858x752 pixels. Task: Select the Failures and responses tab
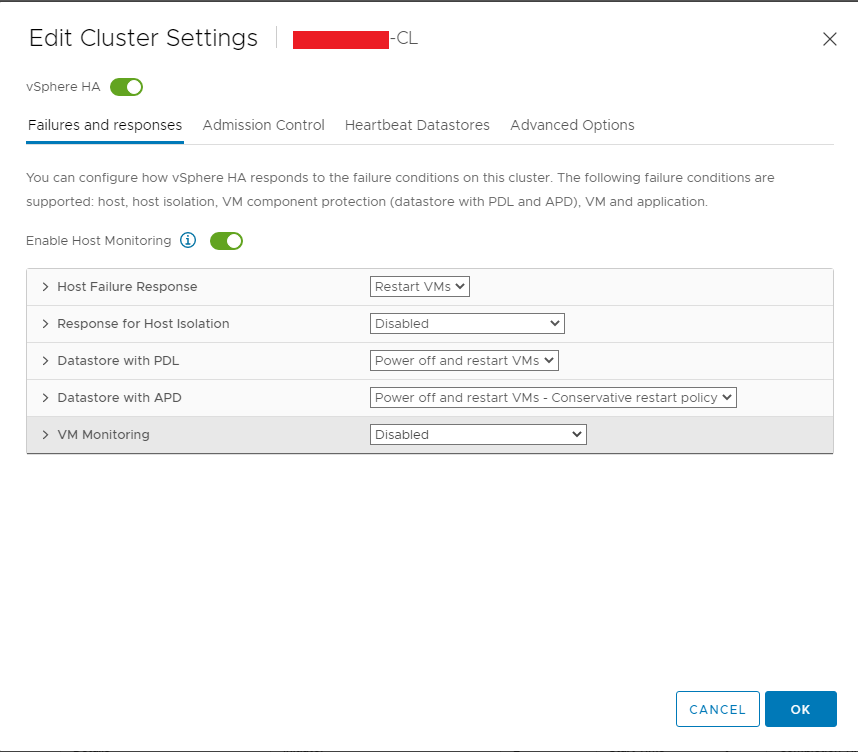pyautogui.click(x=105, y=125)
